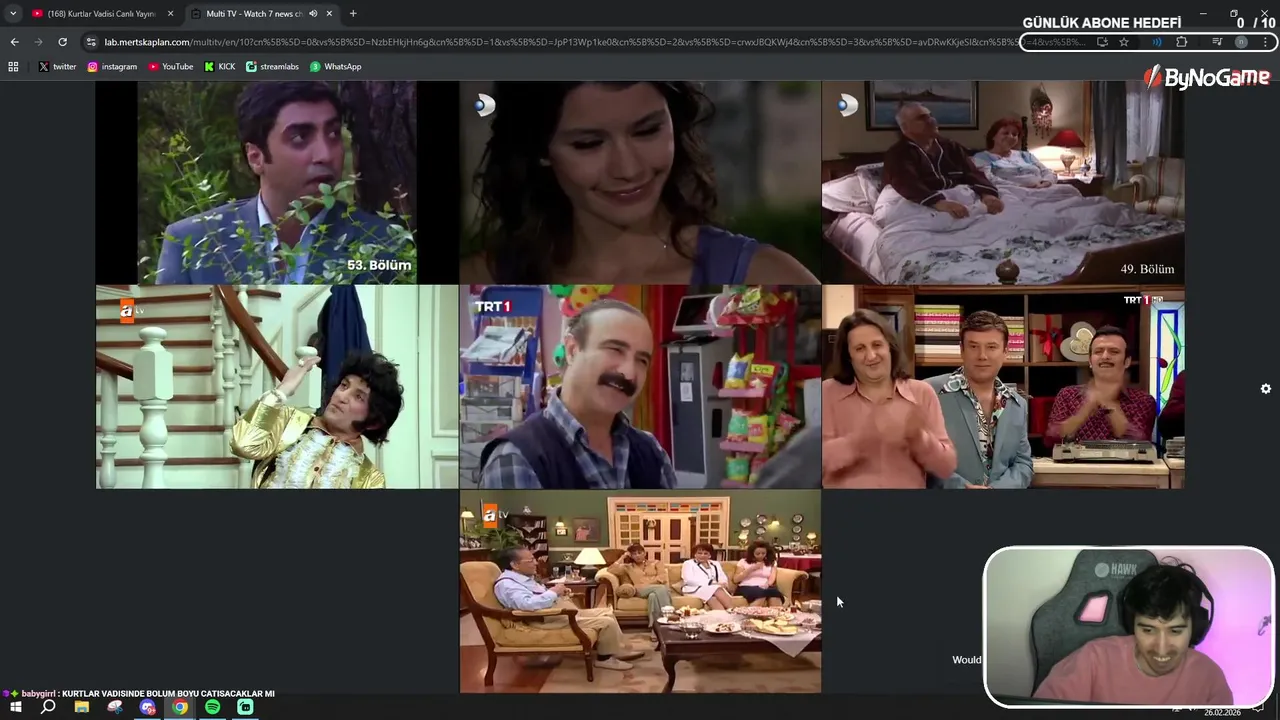
Task: Open a new browser tab
Action: point(353,14)
